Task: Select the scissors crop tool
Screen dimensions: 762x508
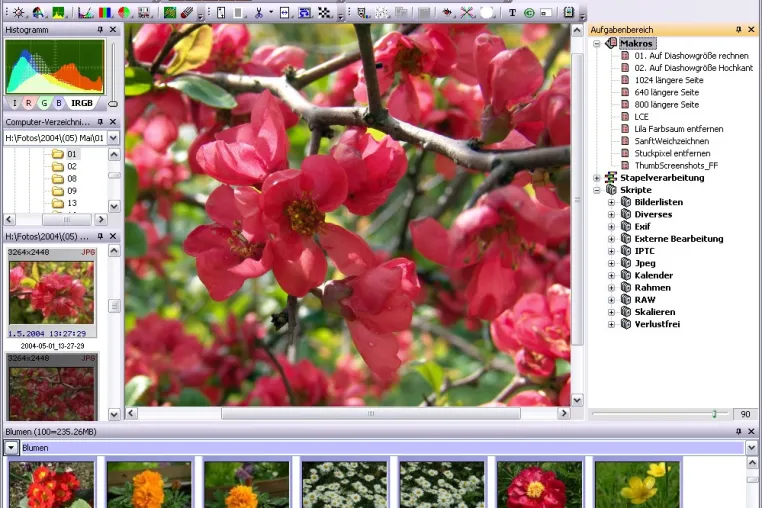Action: click(x=259, y=13)
